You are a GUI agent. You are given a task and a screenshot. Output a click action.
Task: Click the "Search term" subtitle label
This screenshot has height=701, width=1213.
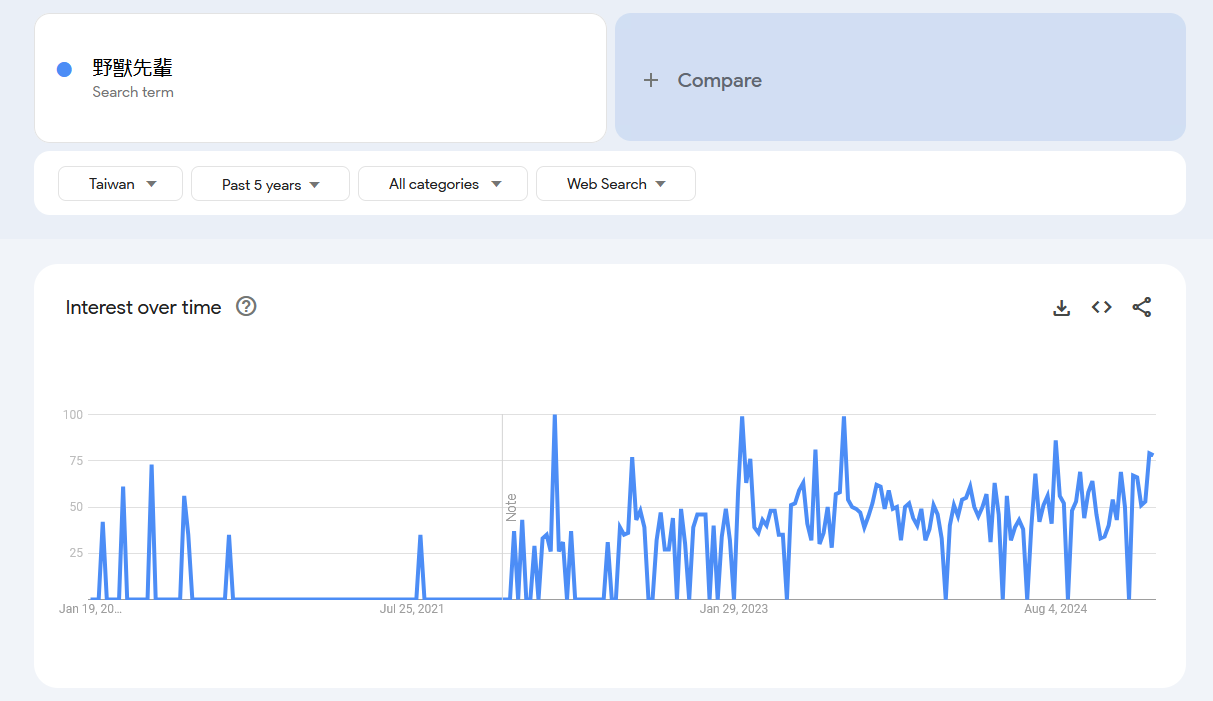[x=133, y=92]
